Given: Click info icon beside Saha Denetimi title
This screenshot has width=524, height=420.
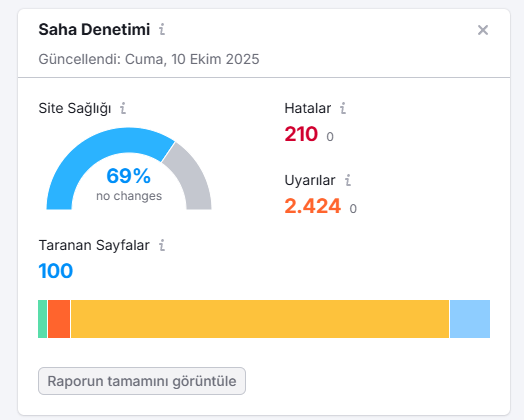Looking at the screenshot, I should click(x=162, y=29).
